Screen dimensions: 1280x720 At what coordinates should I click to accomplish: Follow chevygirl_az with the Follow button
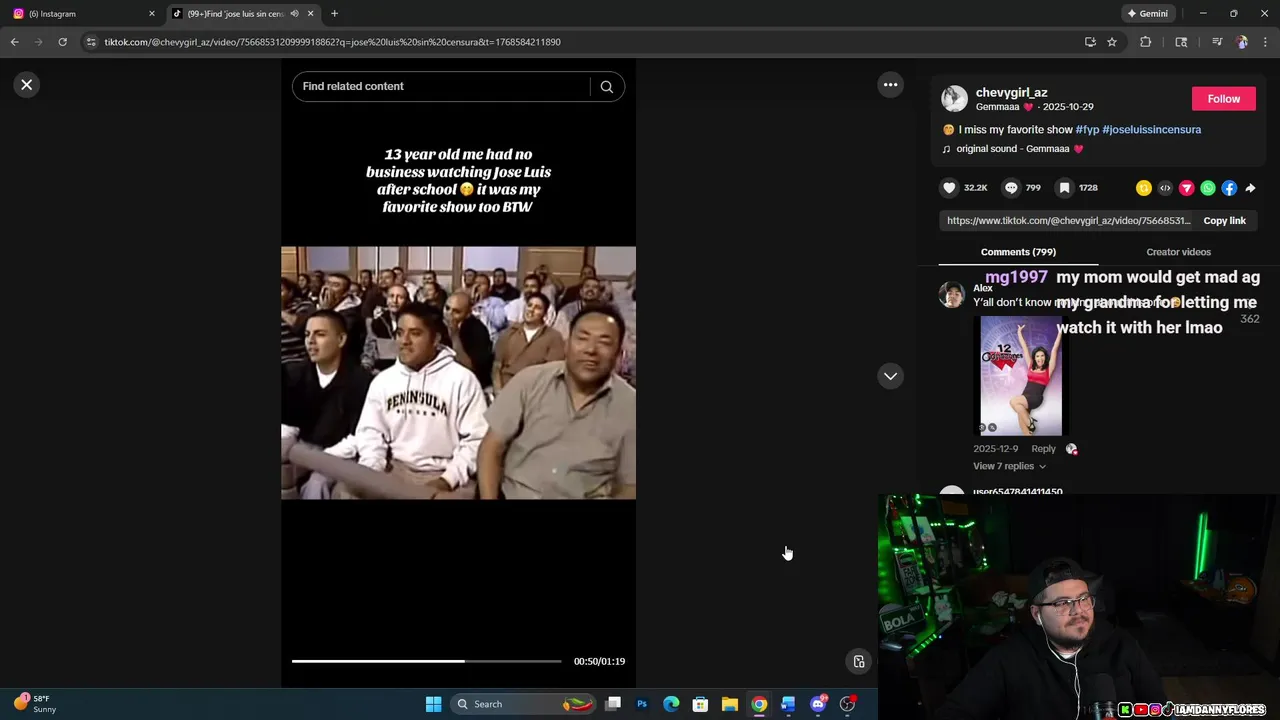point(1223,99)
